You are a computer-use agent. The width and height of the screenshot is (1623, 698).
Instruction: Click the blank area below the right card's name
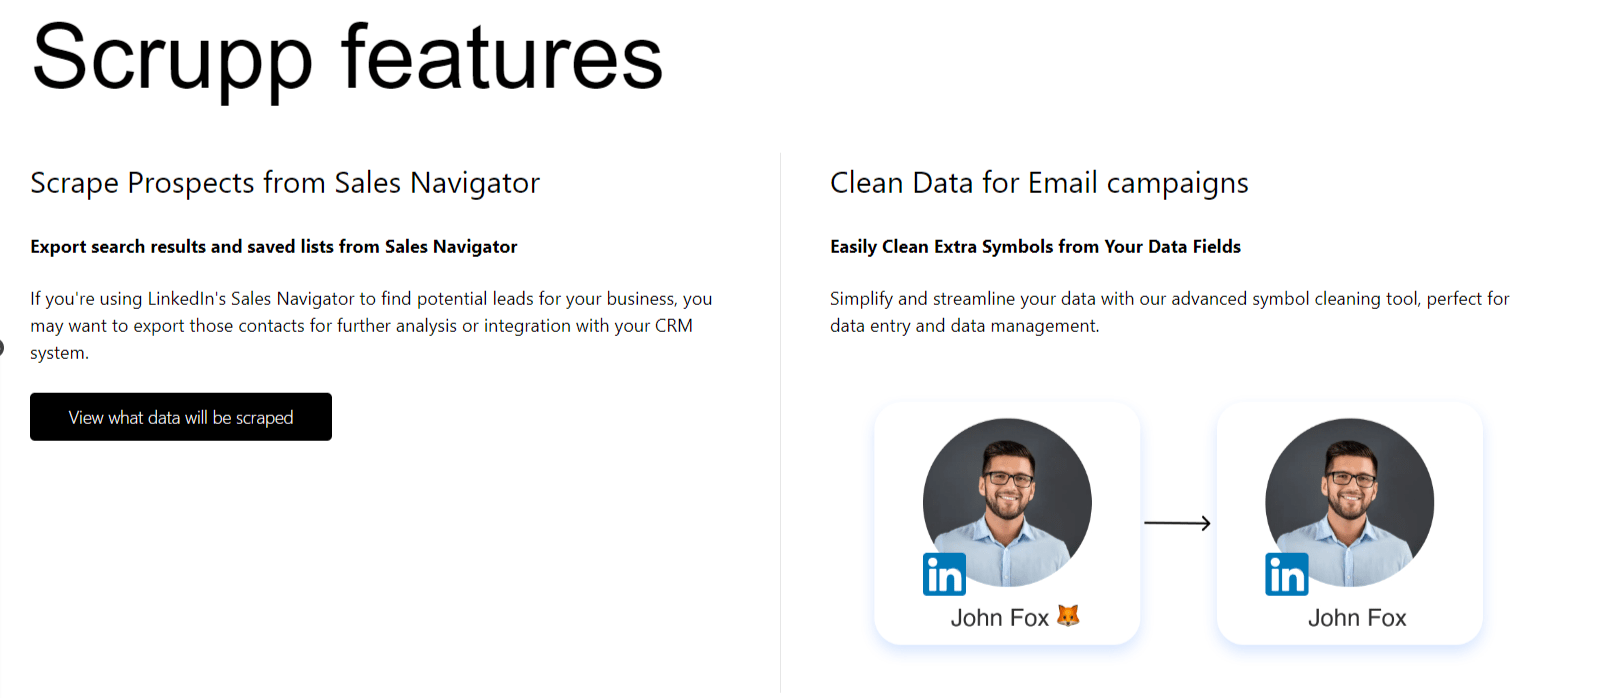(x=1350, y=638)
